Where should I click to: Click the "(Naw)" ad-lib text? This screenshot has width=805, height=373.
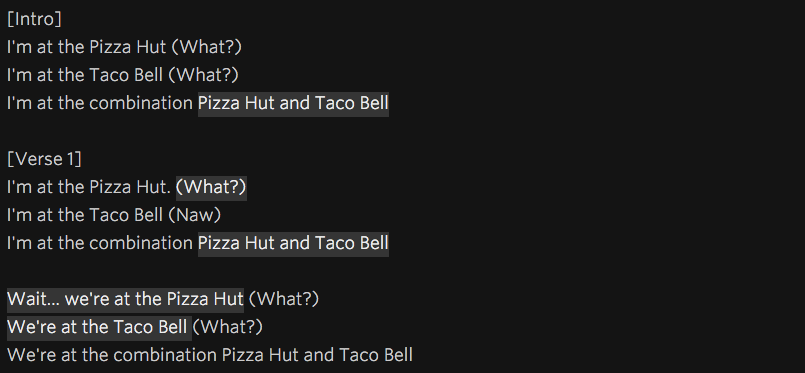point(195,215)
